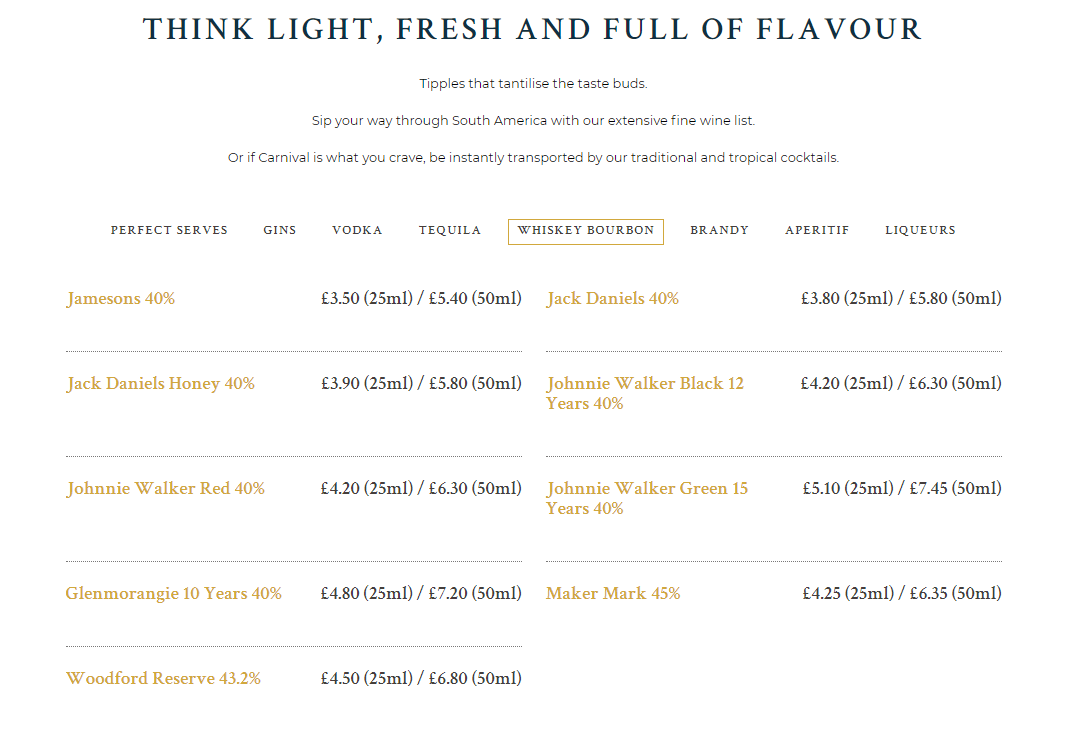The width and height of the screenshot is (1081, 740).
Task: Open Johnnie Walker Black 12 Years
Action: point(645,393)
